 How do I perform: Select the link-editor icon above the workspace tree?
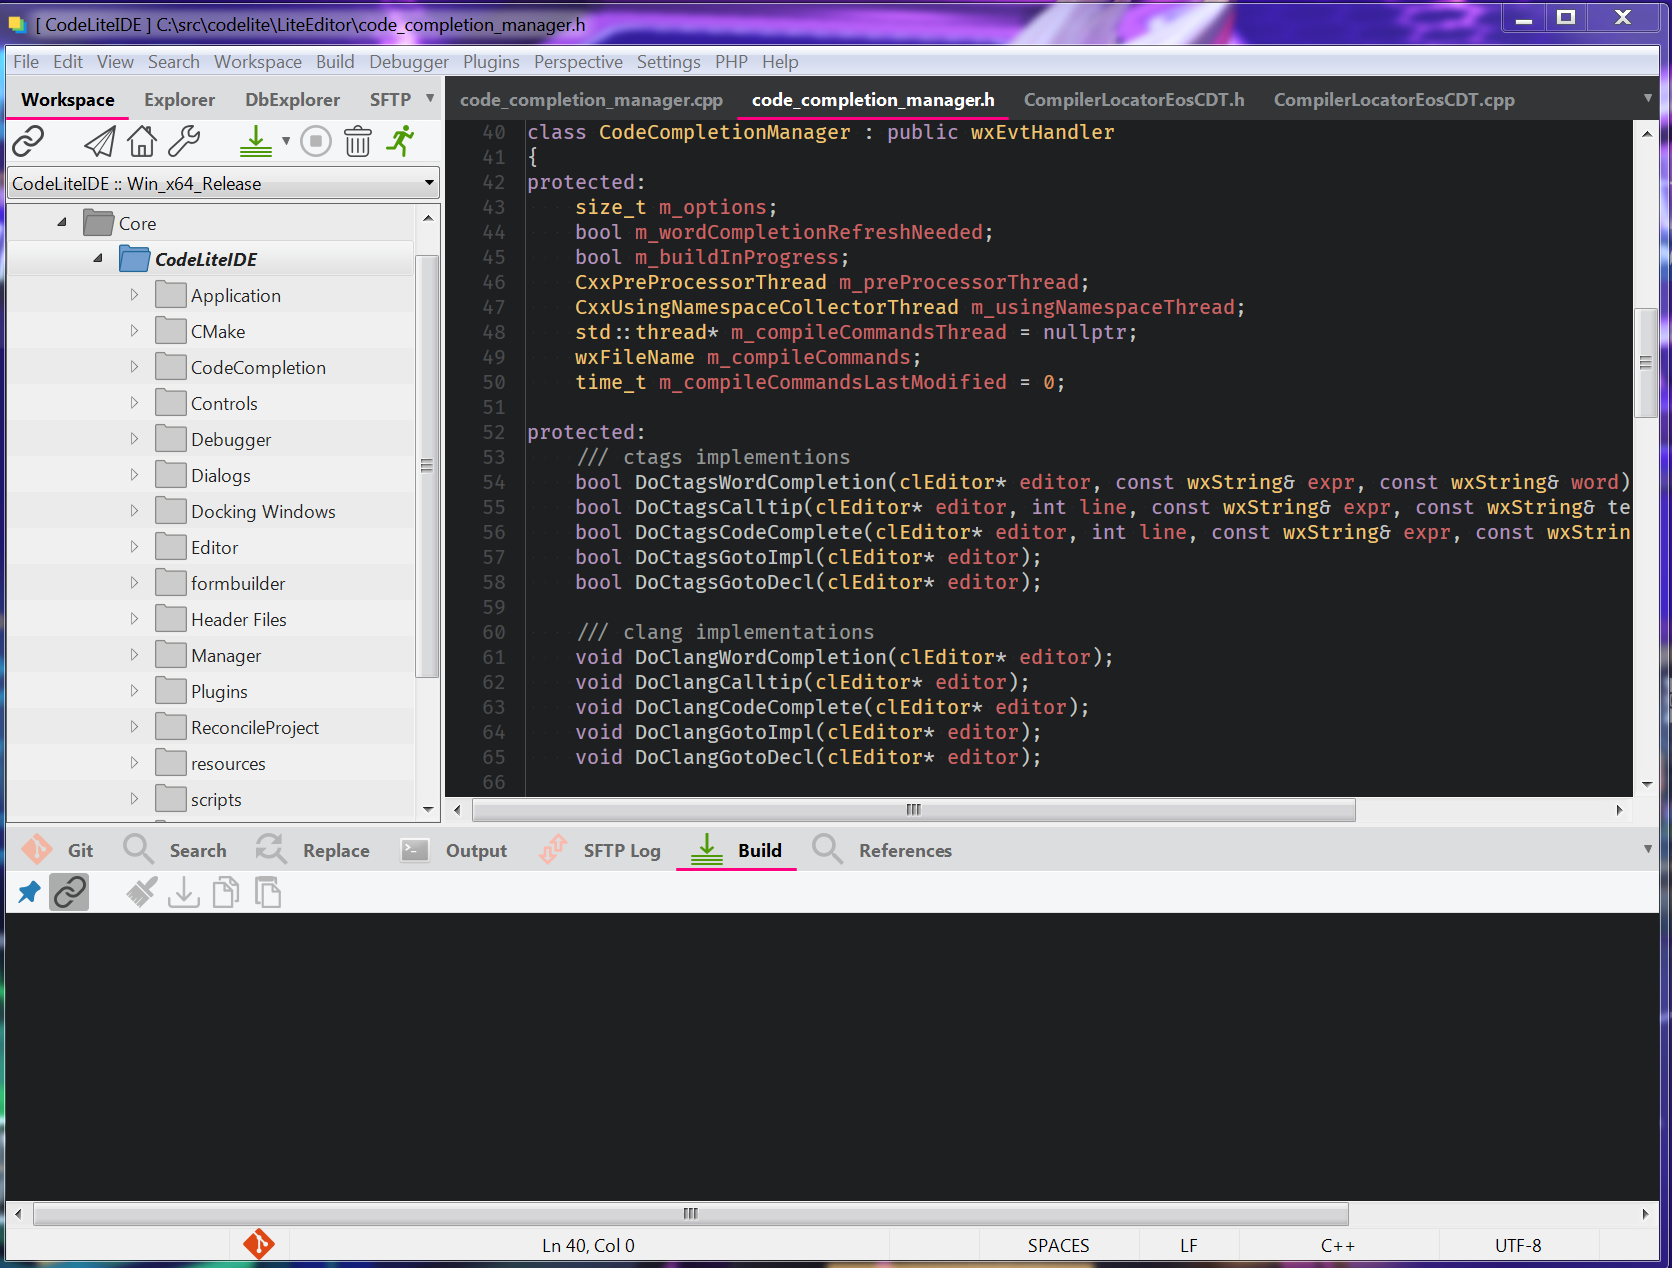pos(27,141)
